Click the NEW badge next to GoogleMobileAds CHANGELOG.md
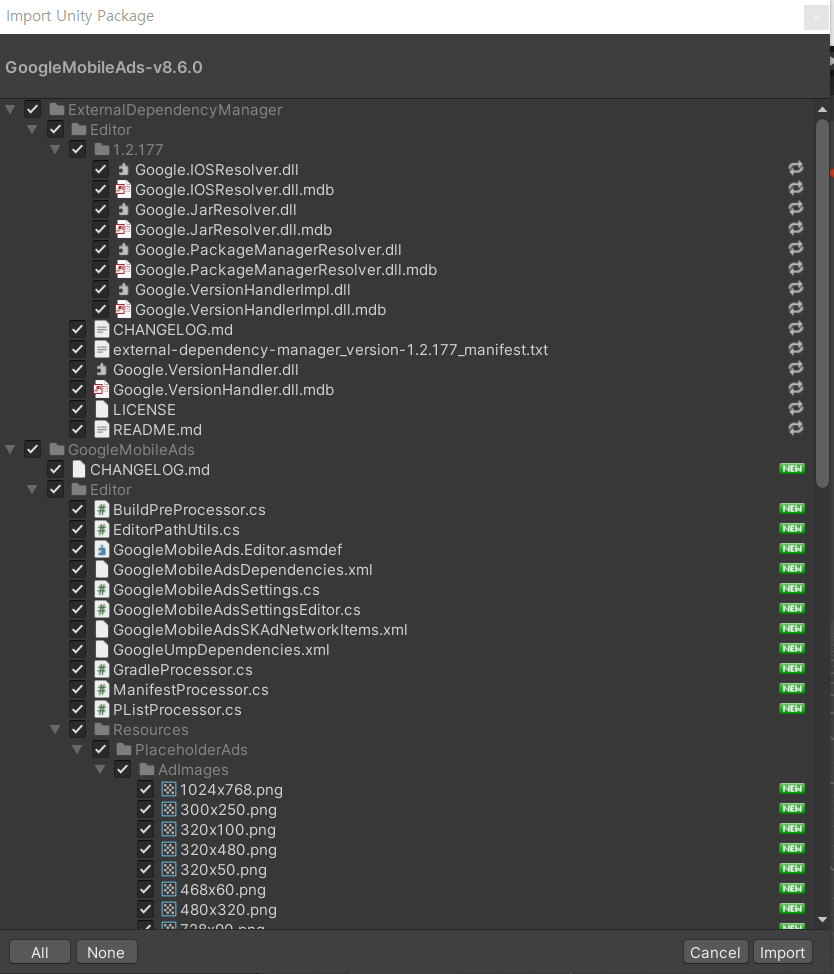The height and width of the screenshot is (974, 834). pos(792,468)
